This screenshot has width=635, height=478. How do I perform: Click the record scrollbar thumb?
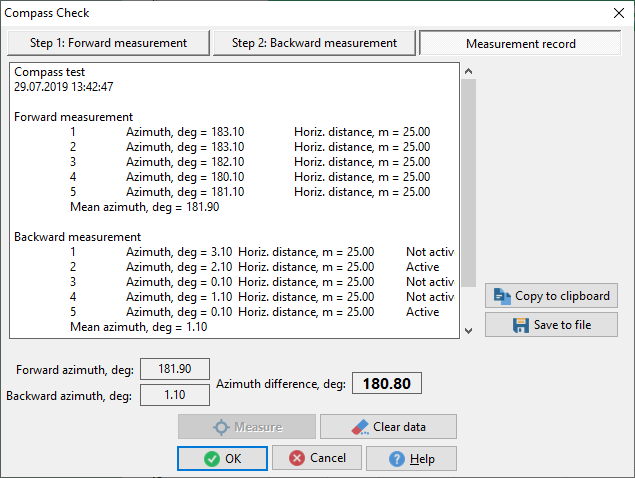coord(469,183)
